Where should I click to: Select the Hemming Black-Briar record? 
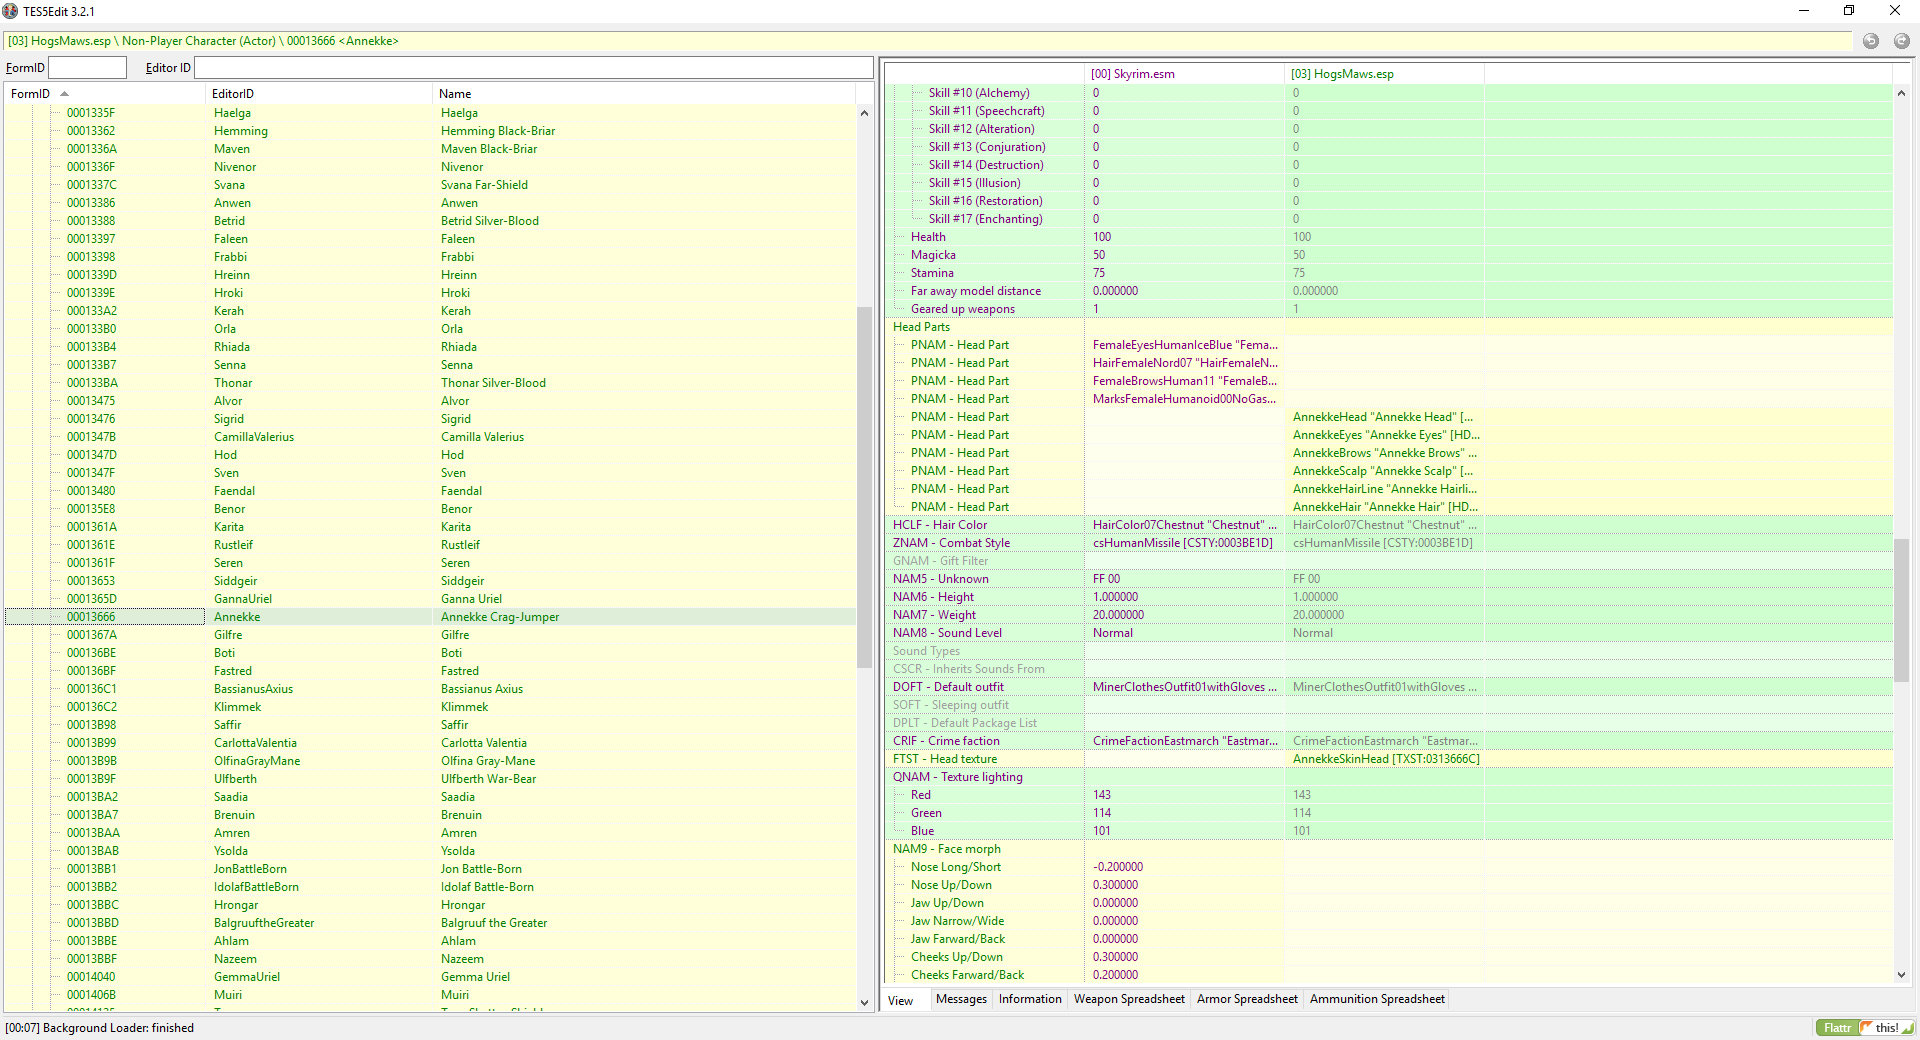(430, 131)
